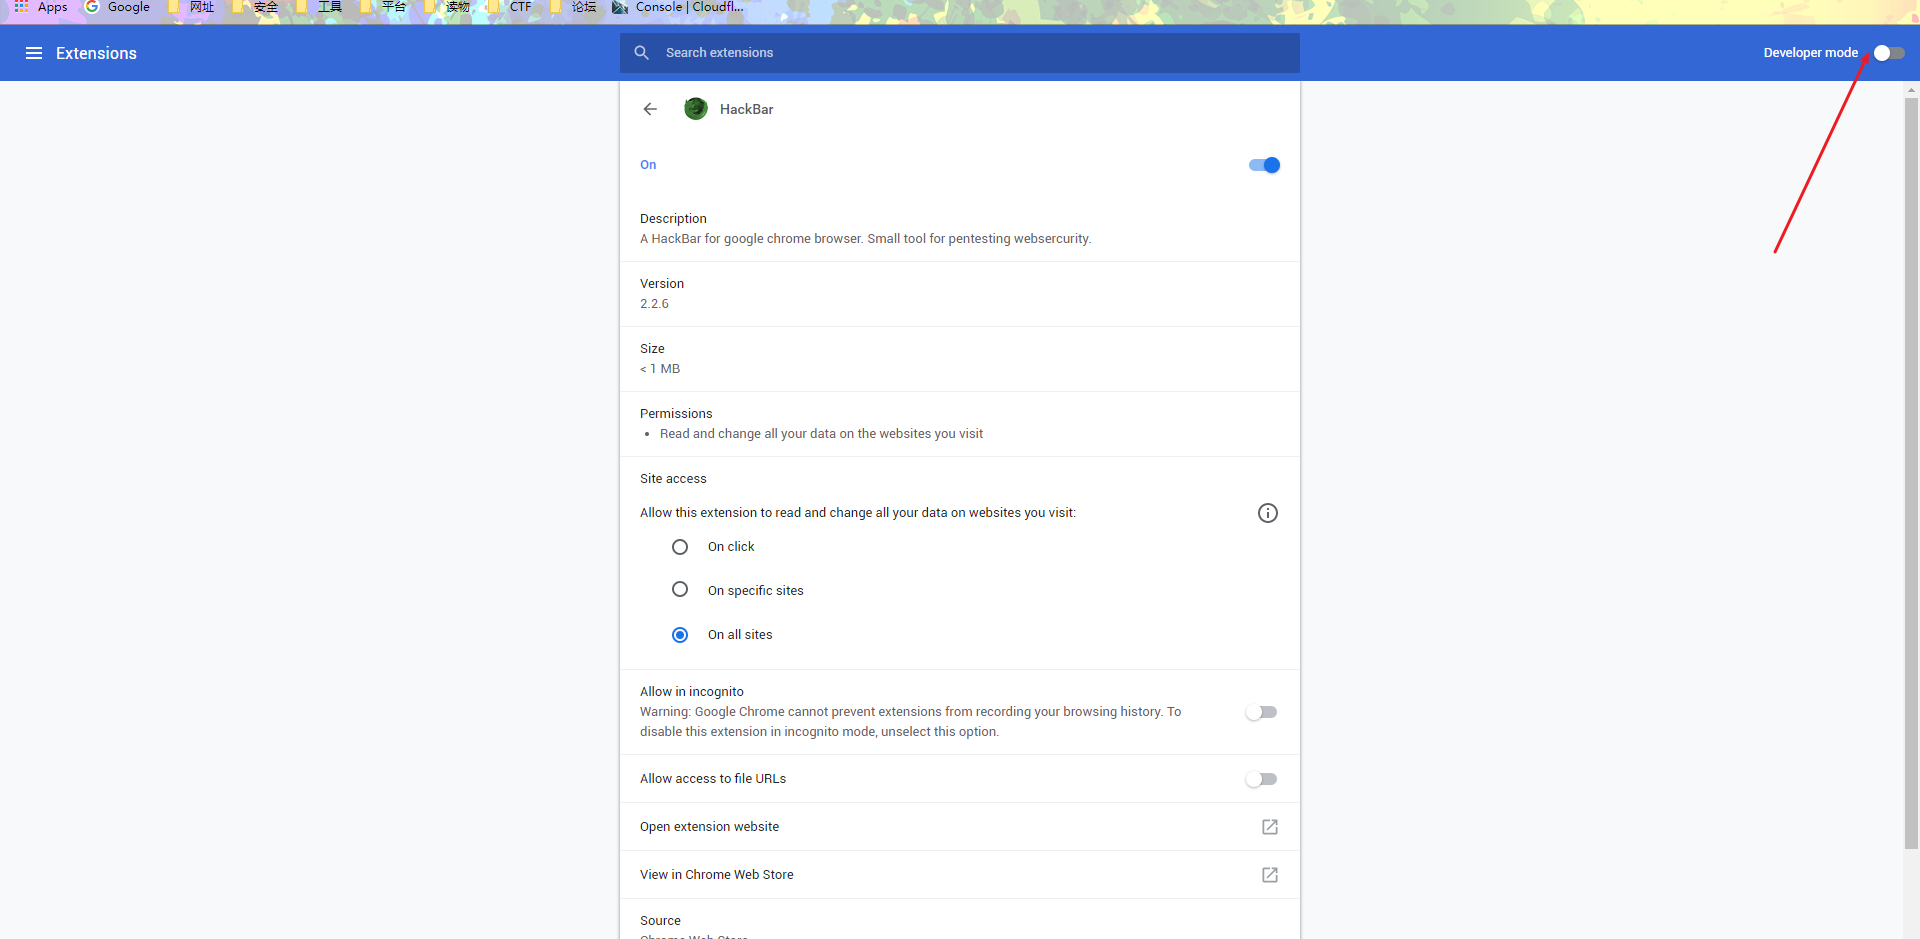Open the CTF bookmark folder
The image size is (1920, 939).
pos(510,7)
